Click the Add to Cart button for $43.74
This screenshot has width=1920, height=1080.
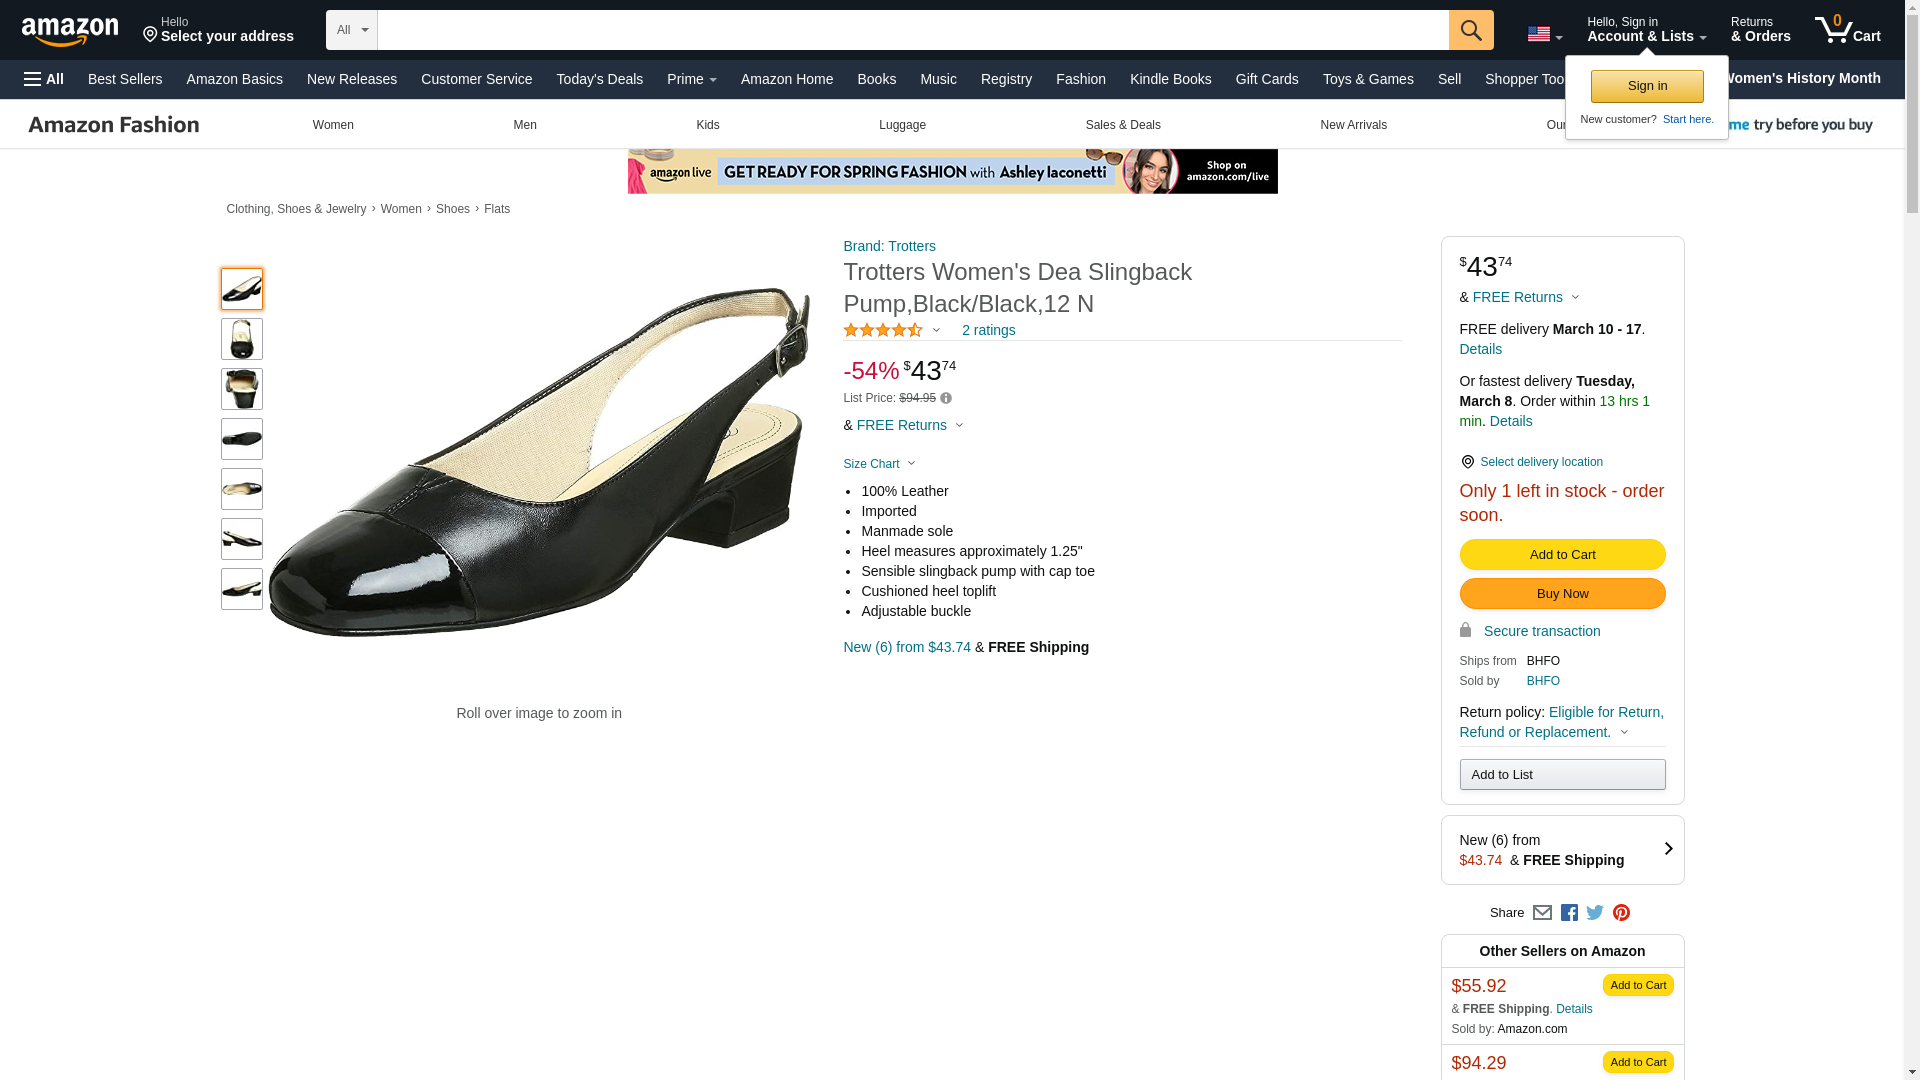tap(1561, 554)
